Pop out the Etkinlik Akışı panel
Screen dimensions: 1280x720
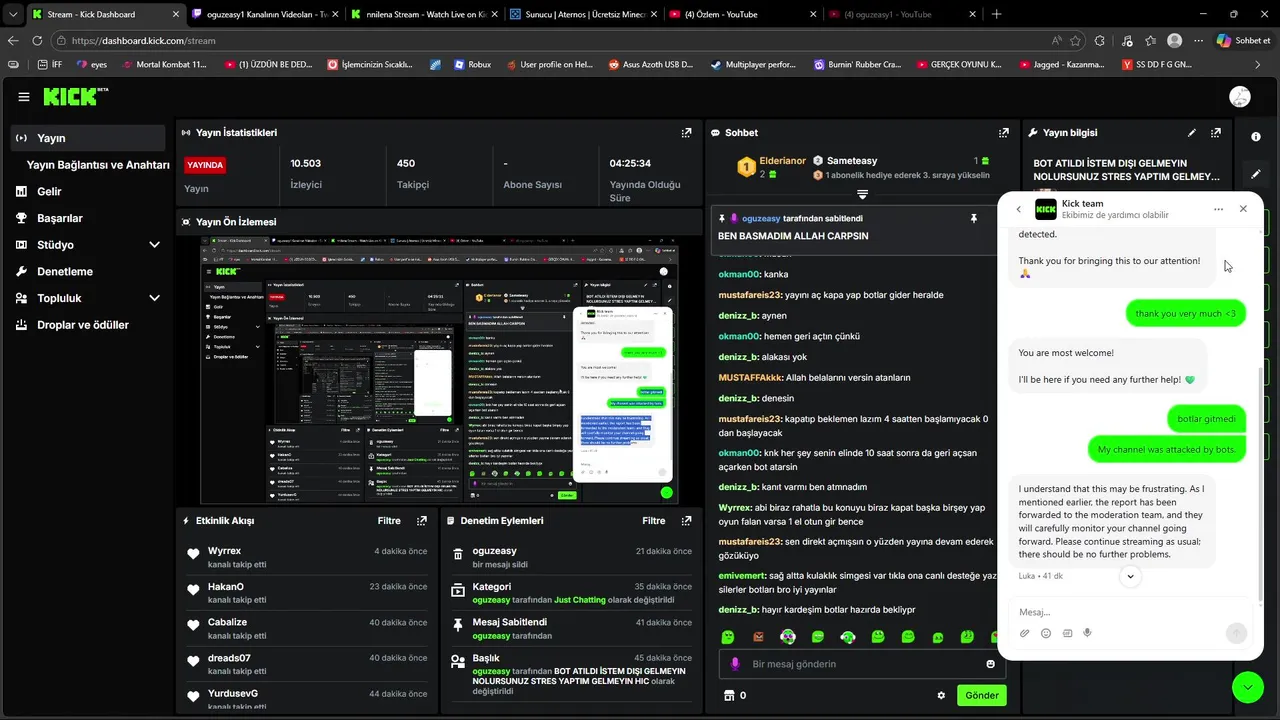click(422, 521)
